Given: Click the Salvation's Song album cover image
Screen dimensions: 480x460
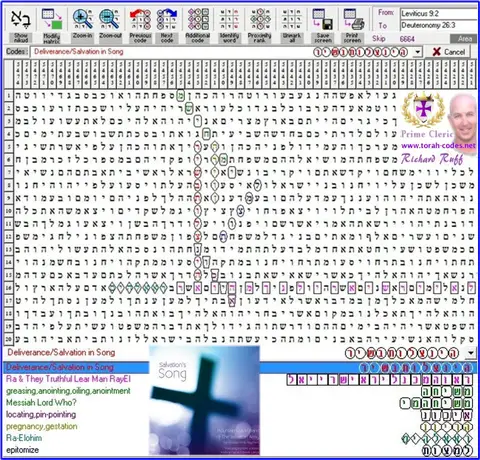Looking at the screenshot, I should coord(204,400).
